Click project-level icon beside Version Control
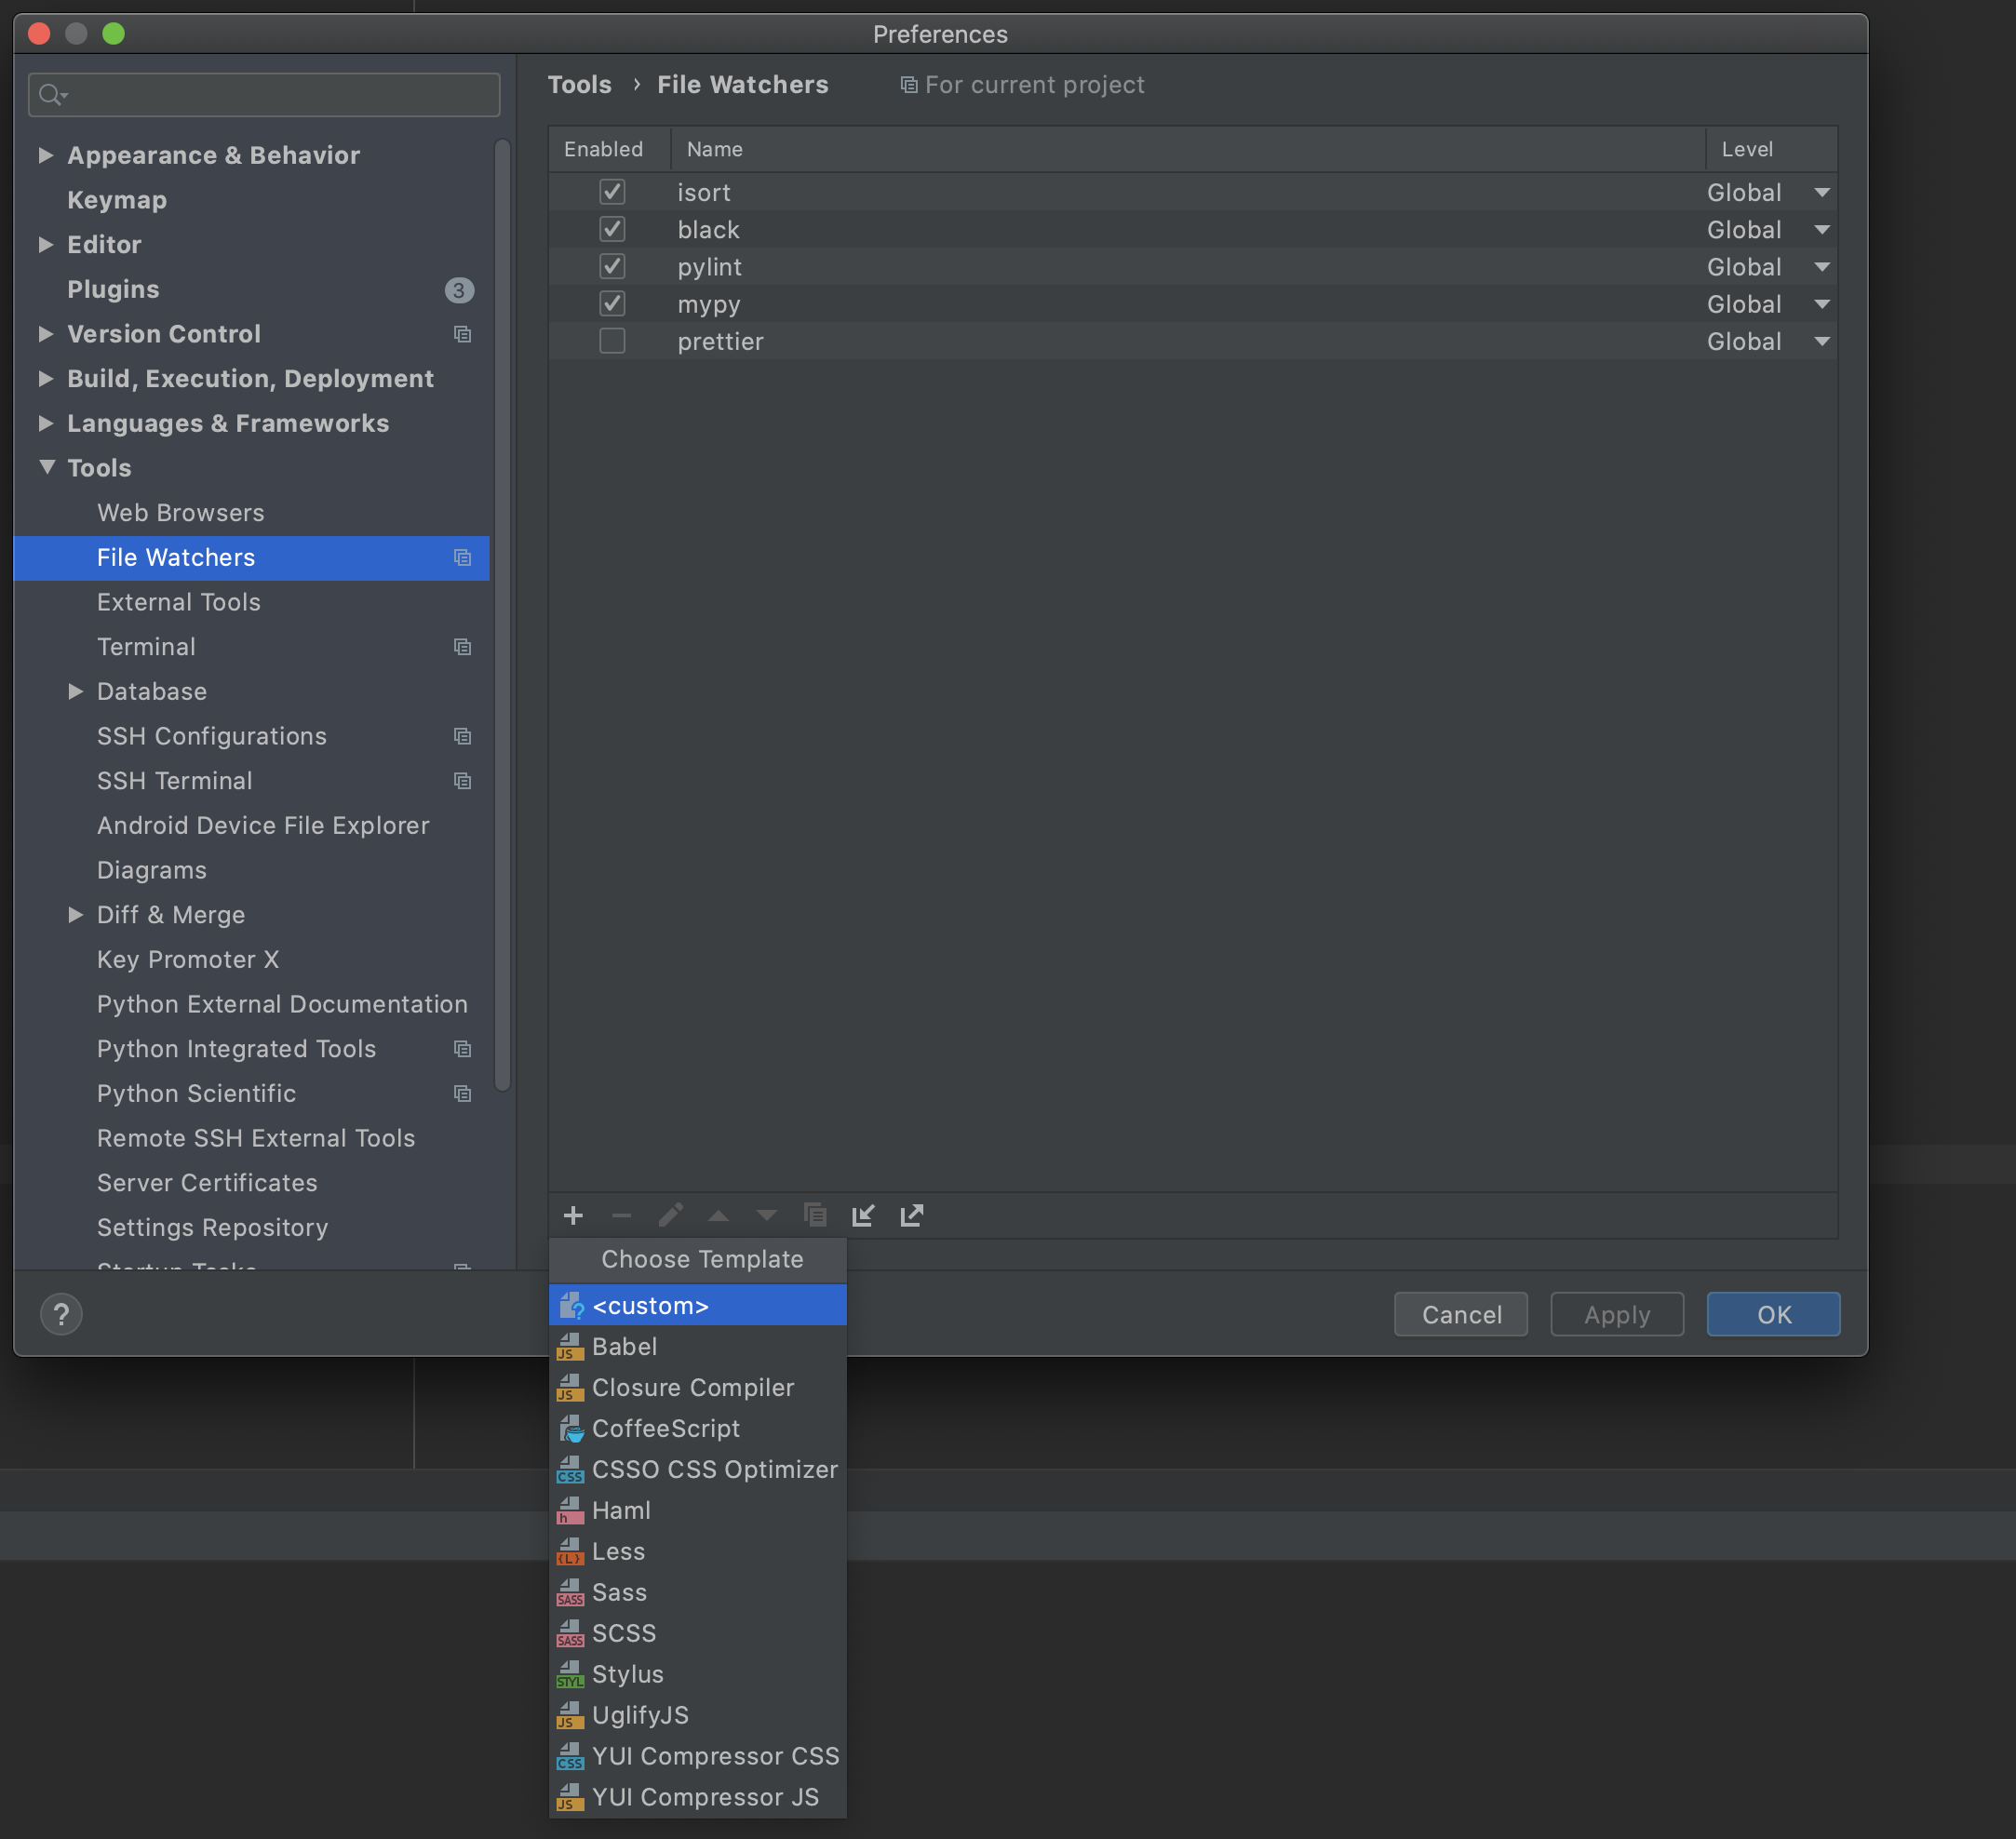This screenshot has height=1839, width=2016. pyautogui.click(x=462, y=334)
